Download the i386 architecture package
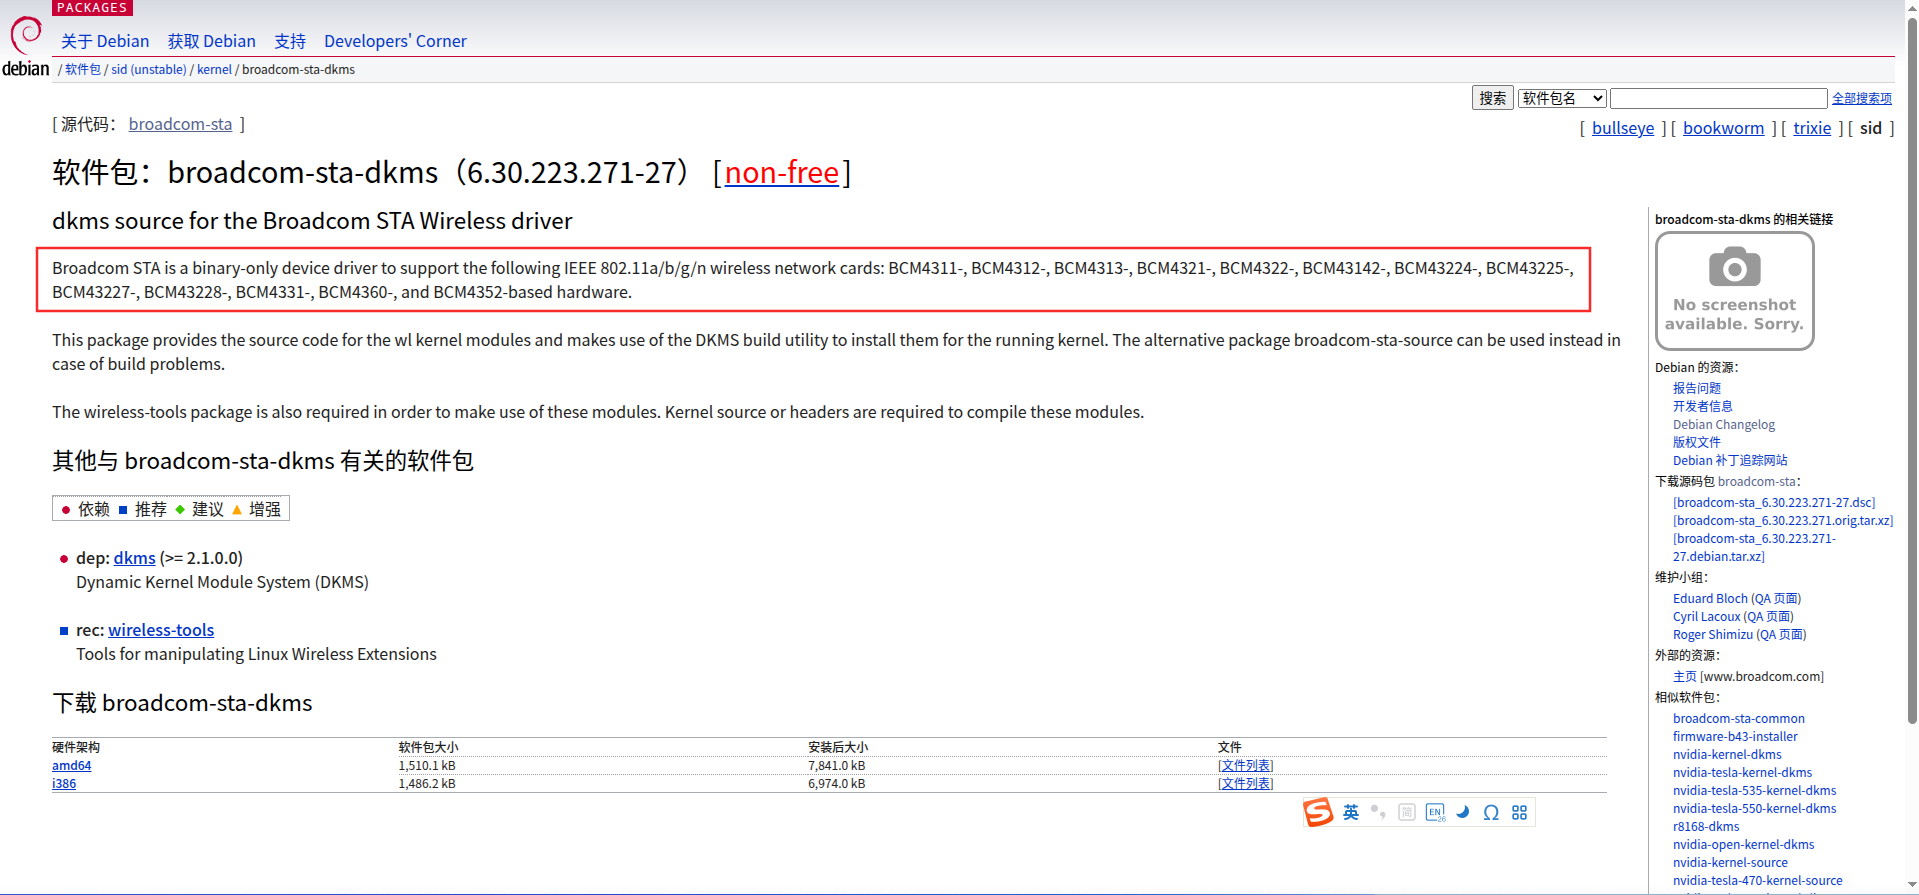Viewport: 1919px width, 895px height. click(64, 784)
